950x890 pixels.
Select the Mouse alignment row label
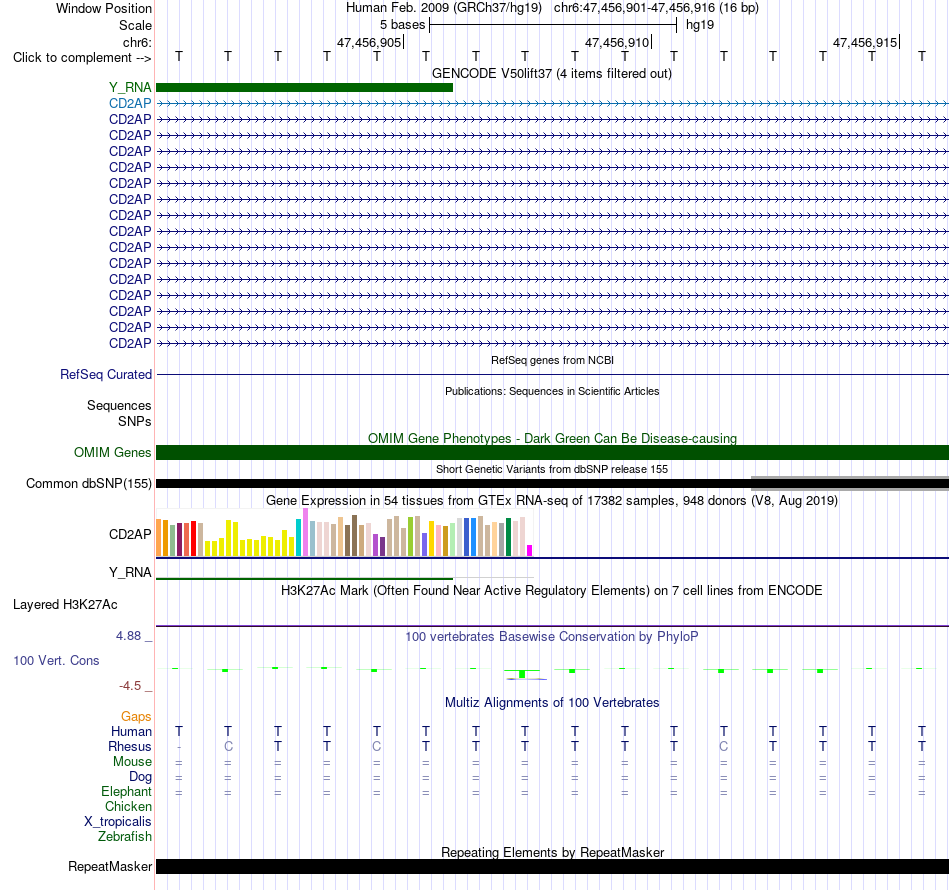(x=132, y=762)
